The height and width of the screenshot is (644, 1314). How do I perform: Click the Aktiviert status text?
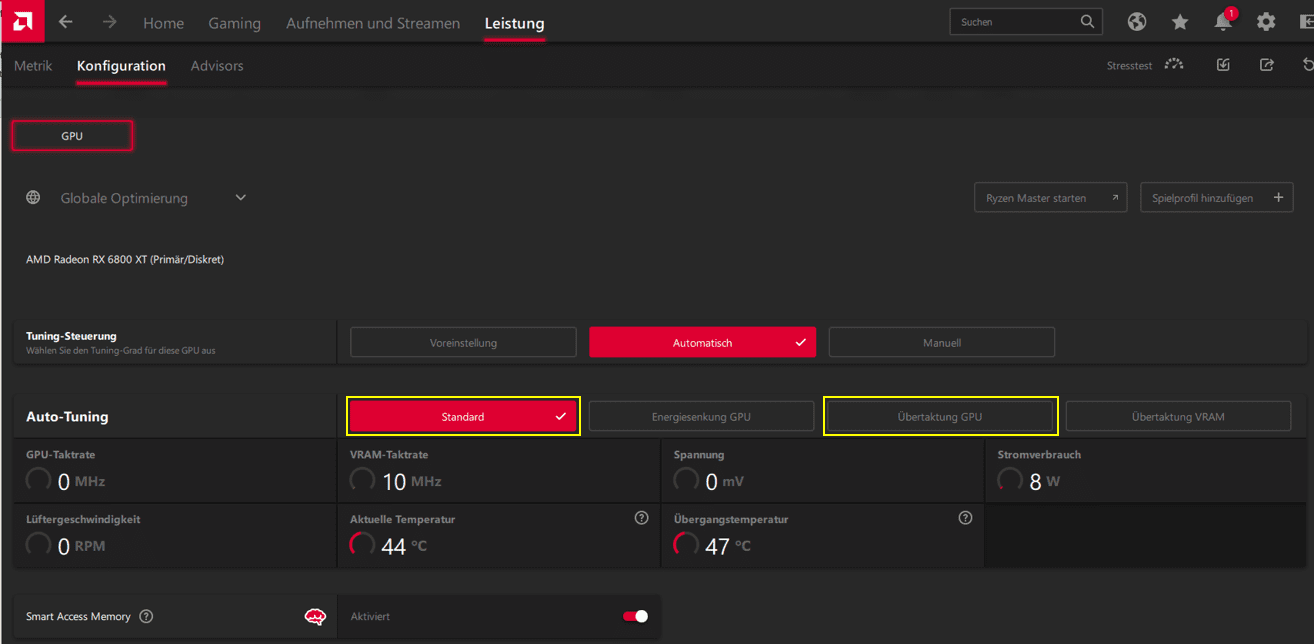(x=370, y=617)
